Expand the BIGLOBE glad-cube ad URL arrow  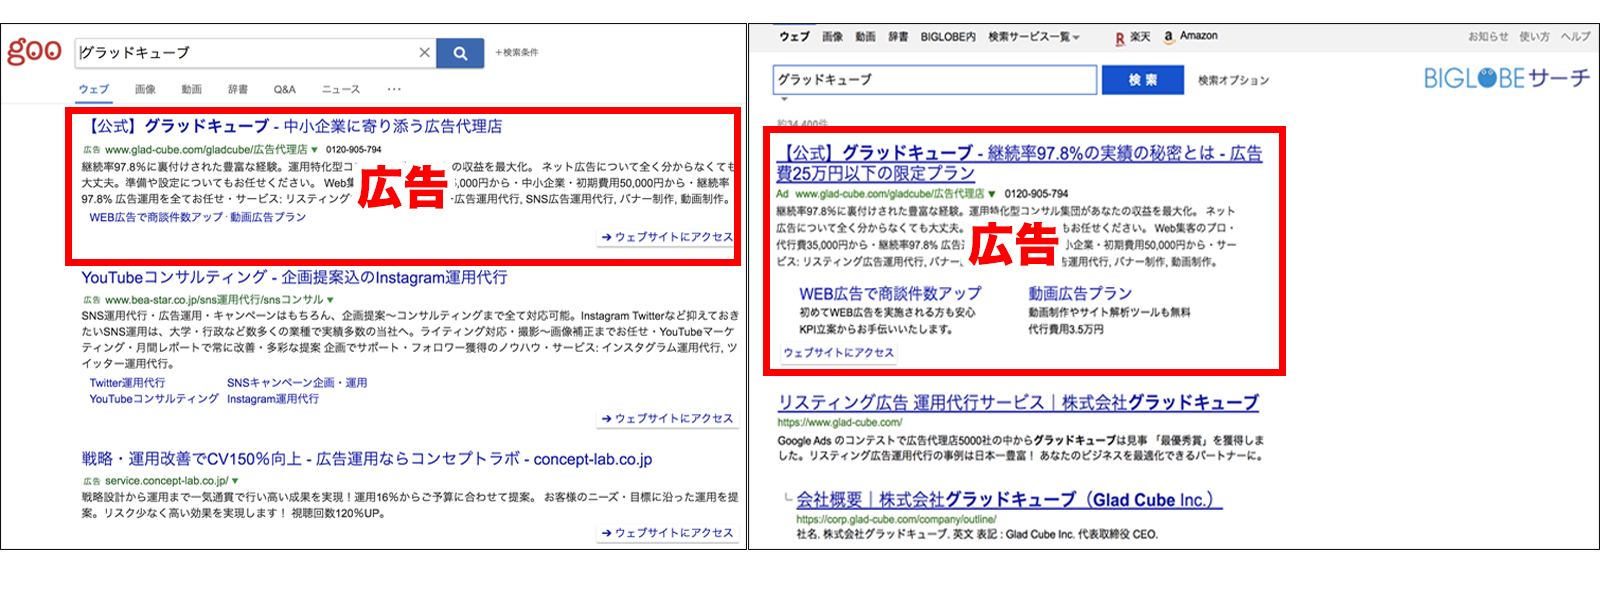pos(992,194)
